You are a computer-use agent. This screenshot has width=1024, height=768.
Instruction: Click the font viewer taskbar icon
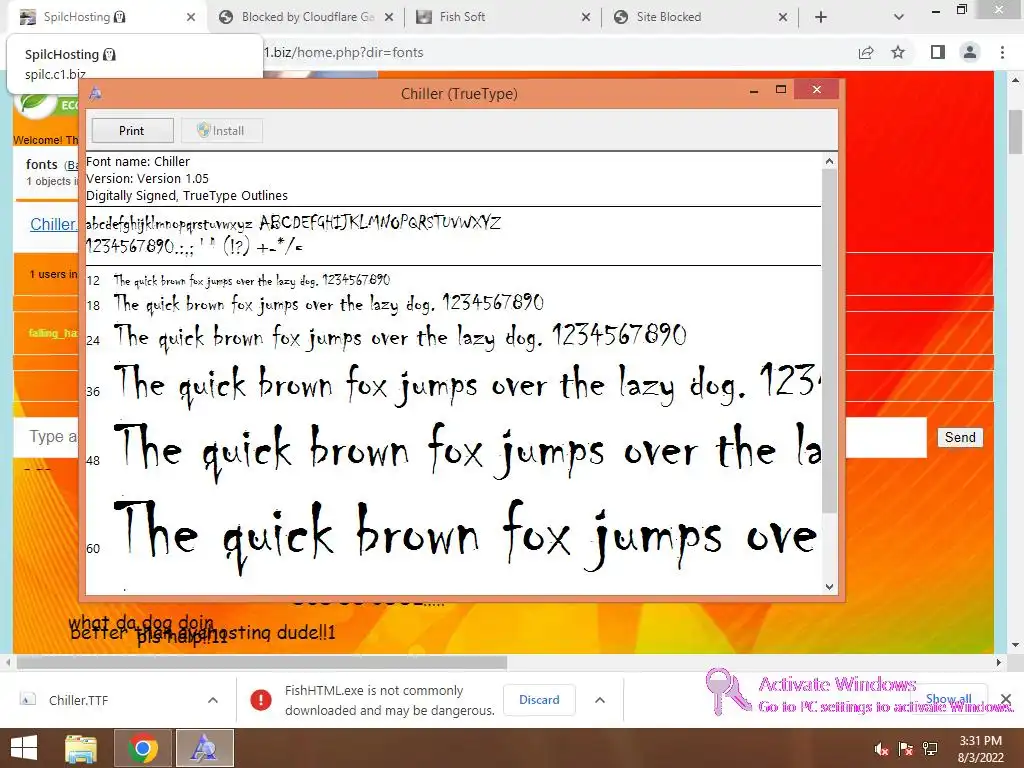pyautogui.click(x=204, y=748)
